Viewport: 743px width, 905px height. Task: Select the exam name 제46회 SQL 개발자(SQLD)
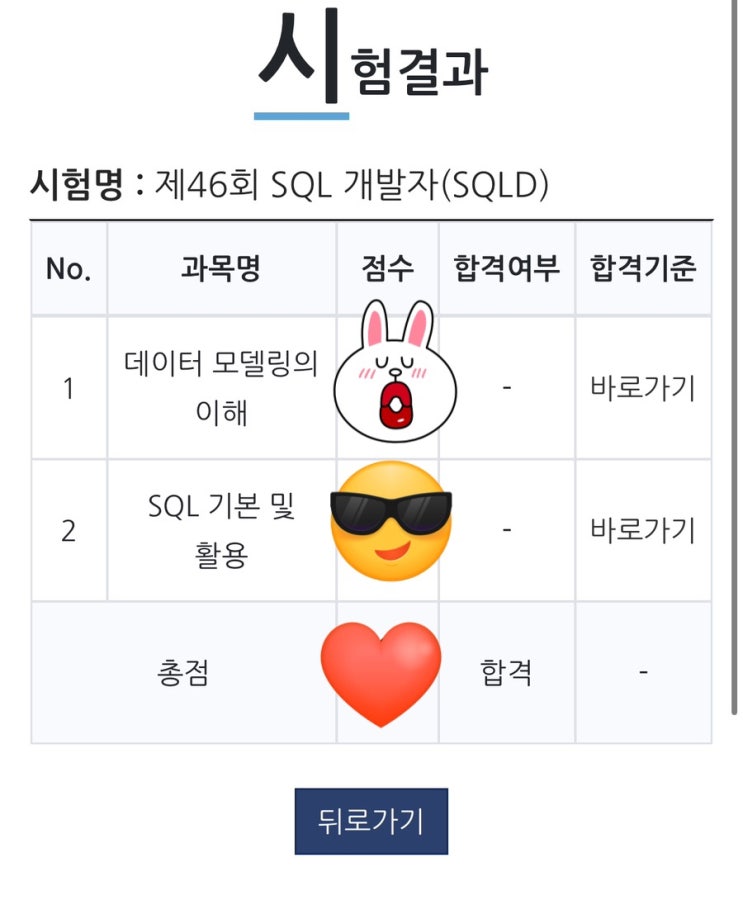point(352,185)
